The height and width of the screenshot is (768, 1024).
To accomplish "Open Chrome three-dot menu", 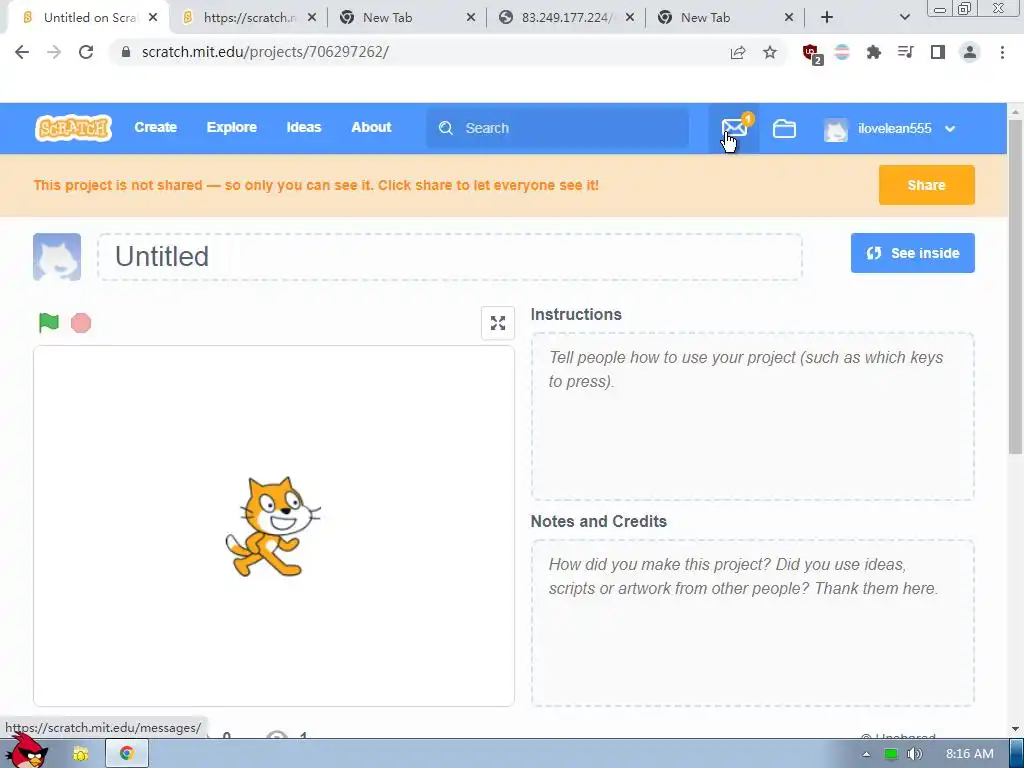I will 1002,52.
